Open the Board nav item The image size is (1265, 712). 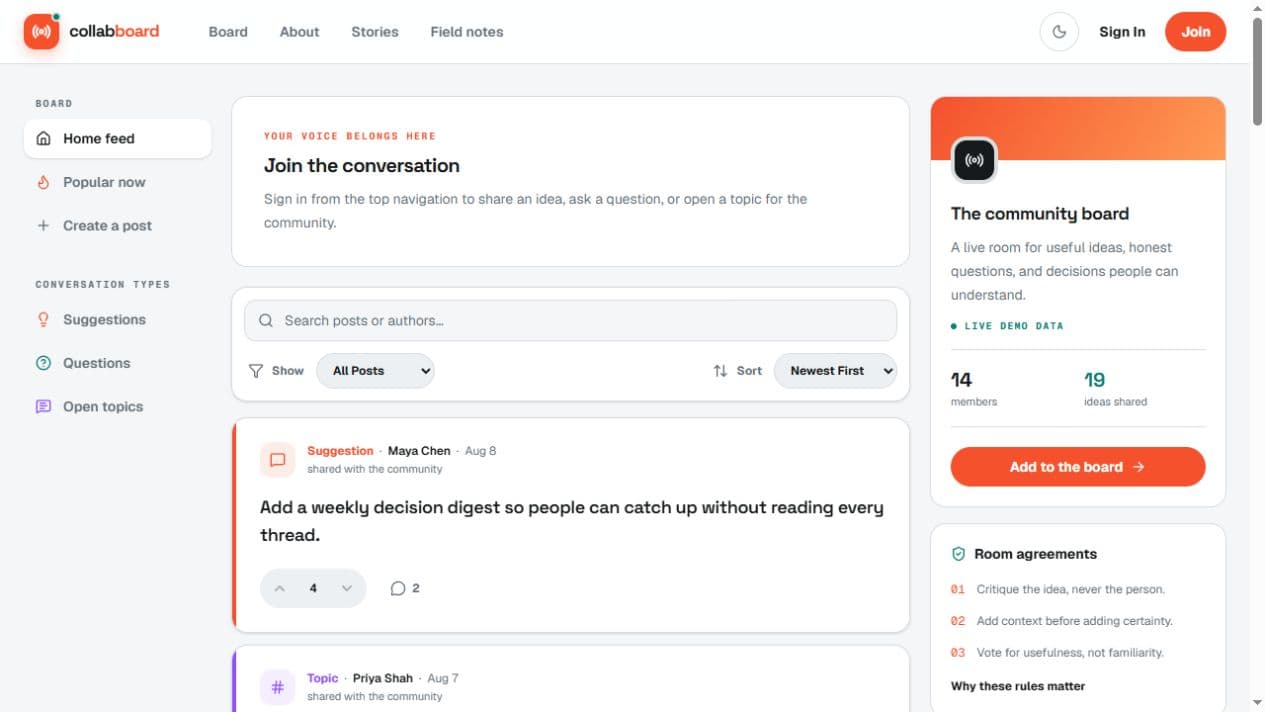(228, 32)
